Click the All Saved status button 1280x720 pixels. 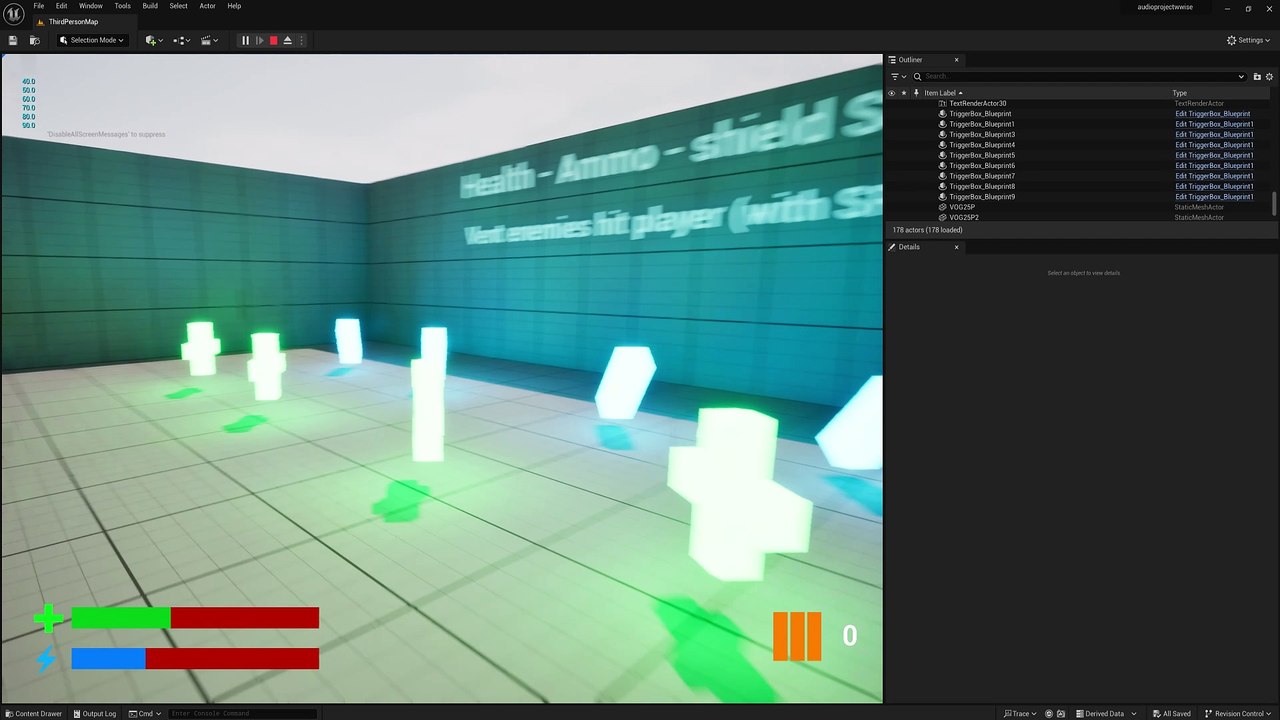[x=1171, y=713]
